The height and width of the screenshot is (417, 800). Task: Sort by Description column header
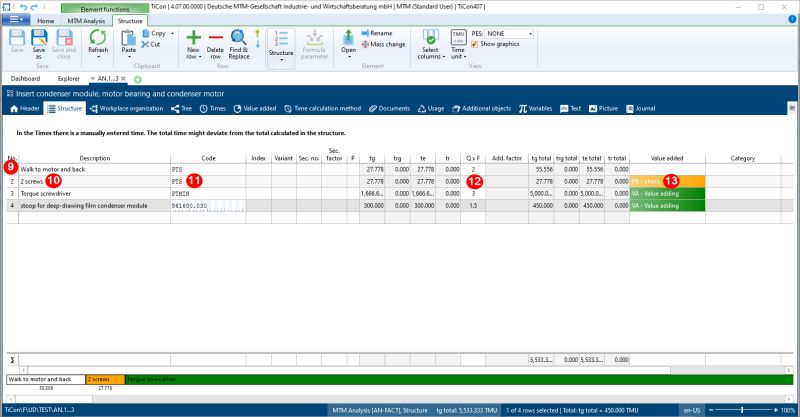(94, 159)
